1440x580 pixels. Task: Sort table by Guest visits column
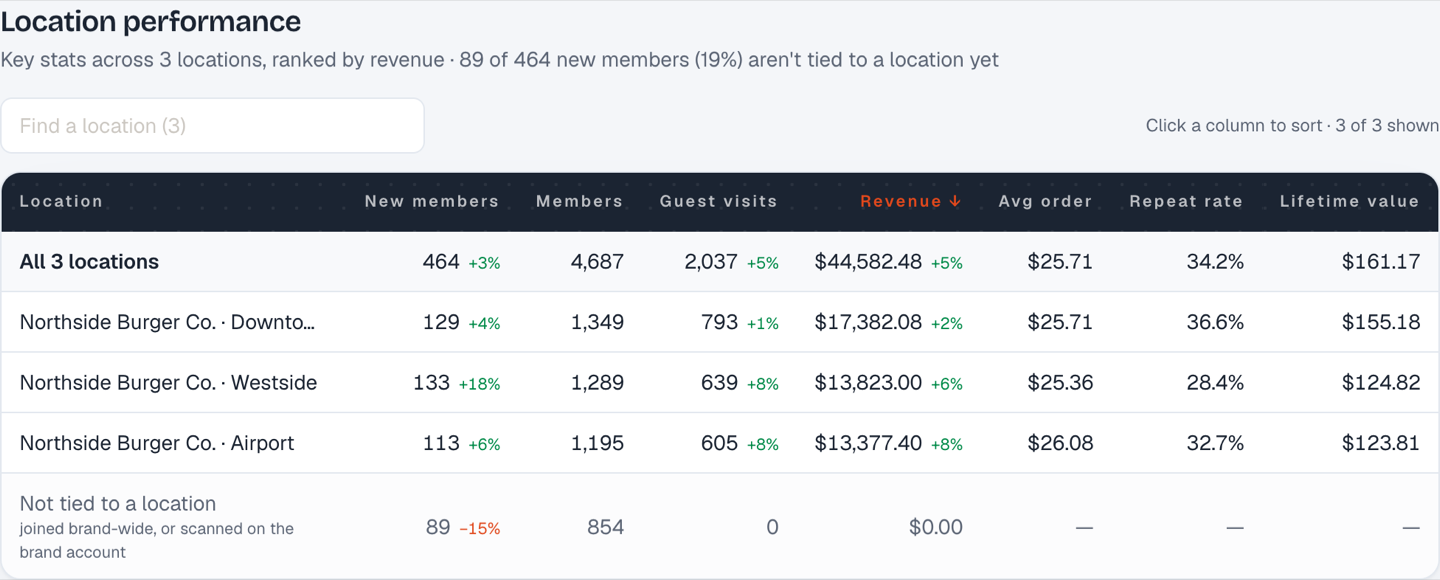718,201
